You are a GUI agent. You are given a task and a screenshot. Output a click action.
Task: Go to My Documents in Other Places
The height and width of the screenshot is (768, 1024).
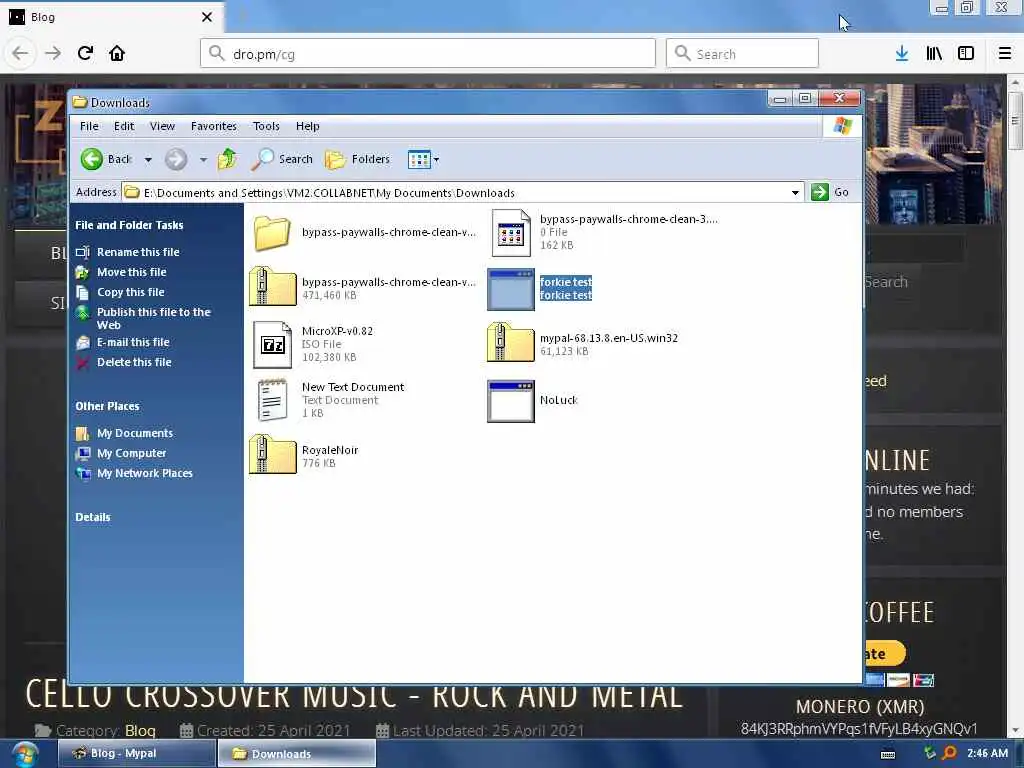tap(135, 433)
